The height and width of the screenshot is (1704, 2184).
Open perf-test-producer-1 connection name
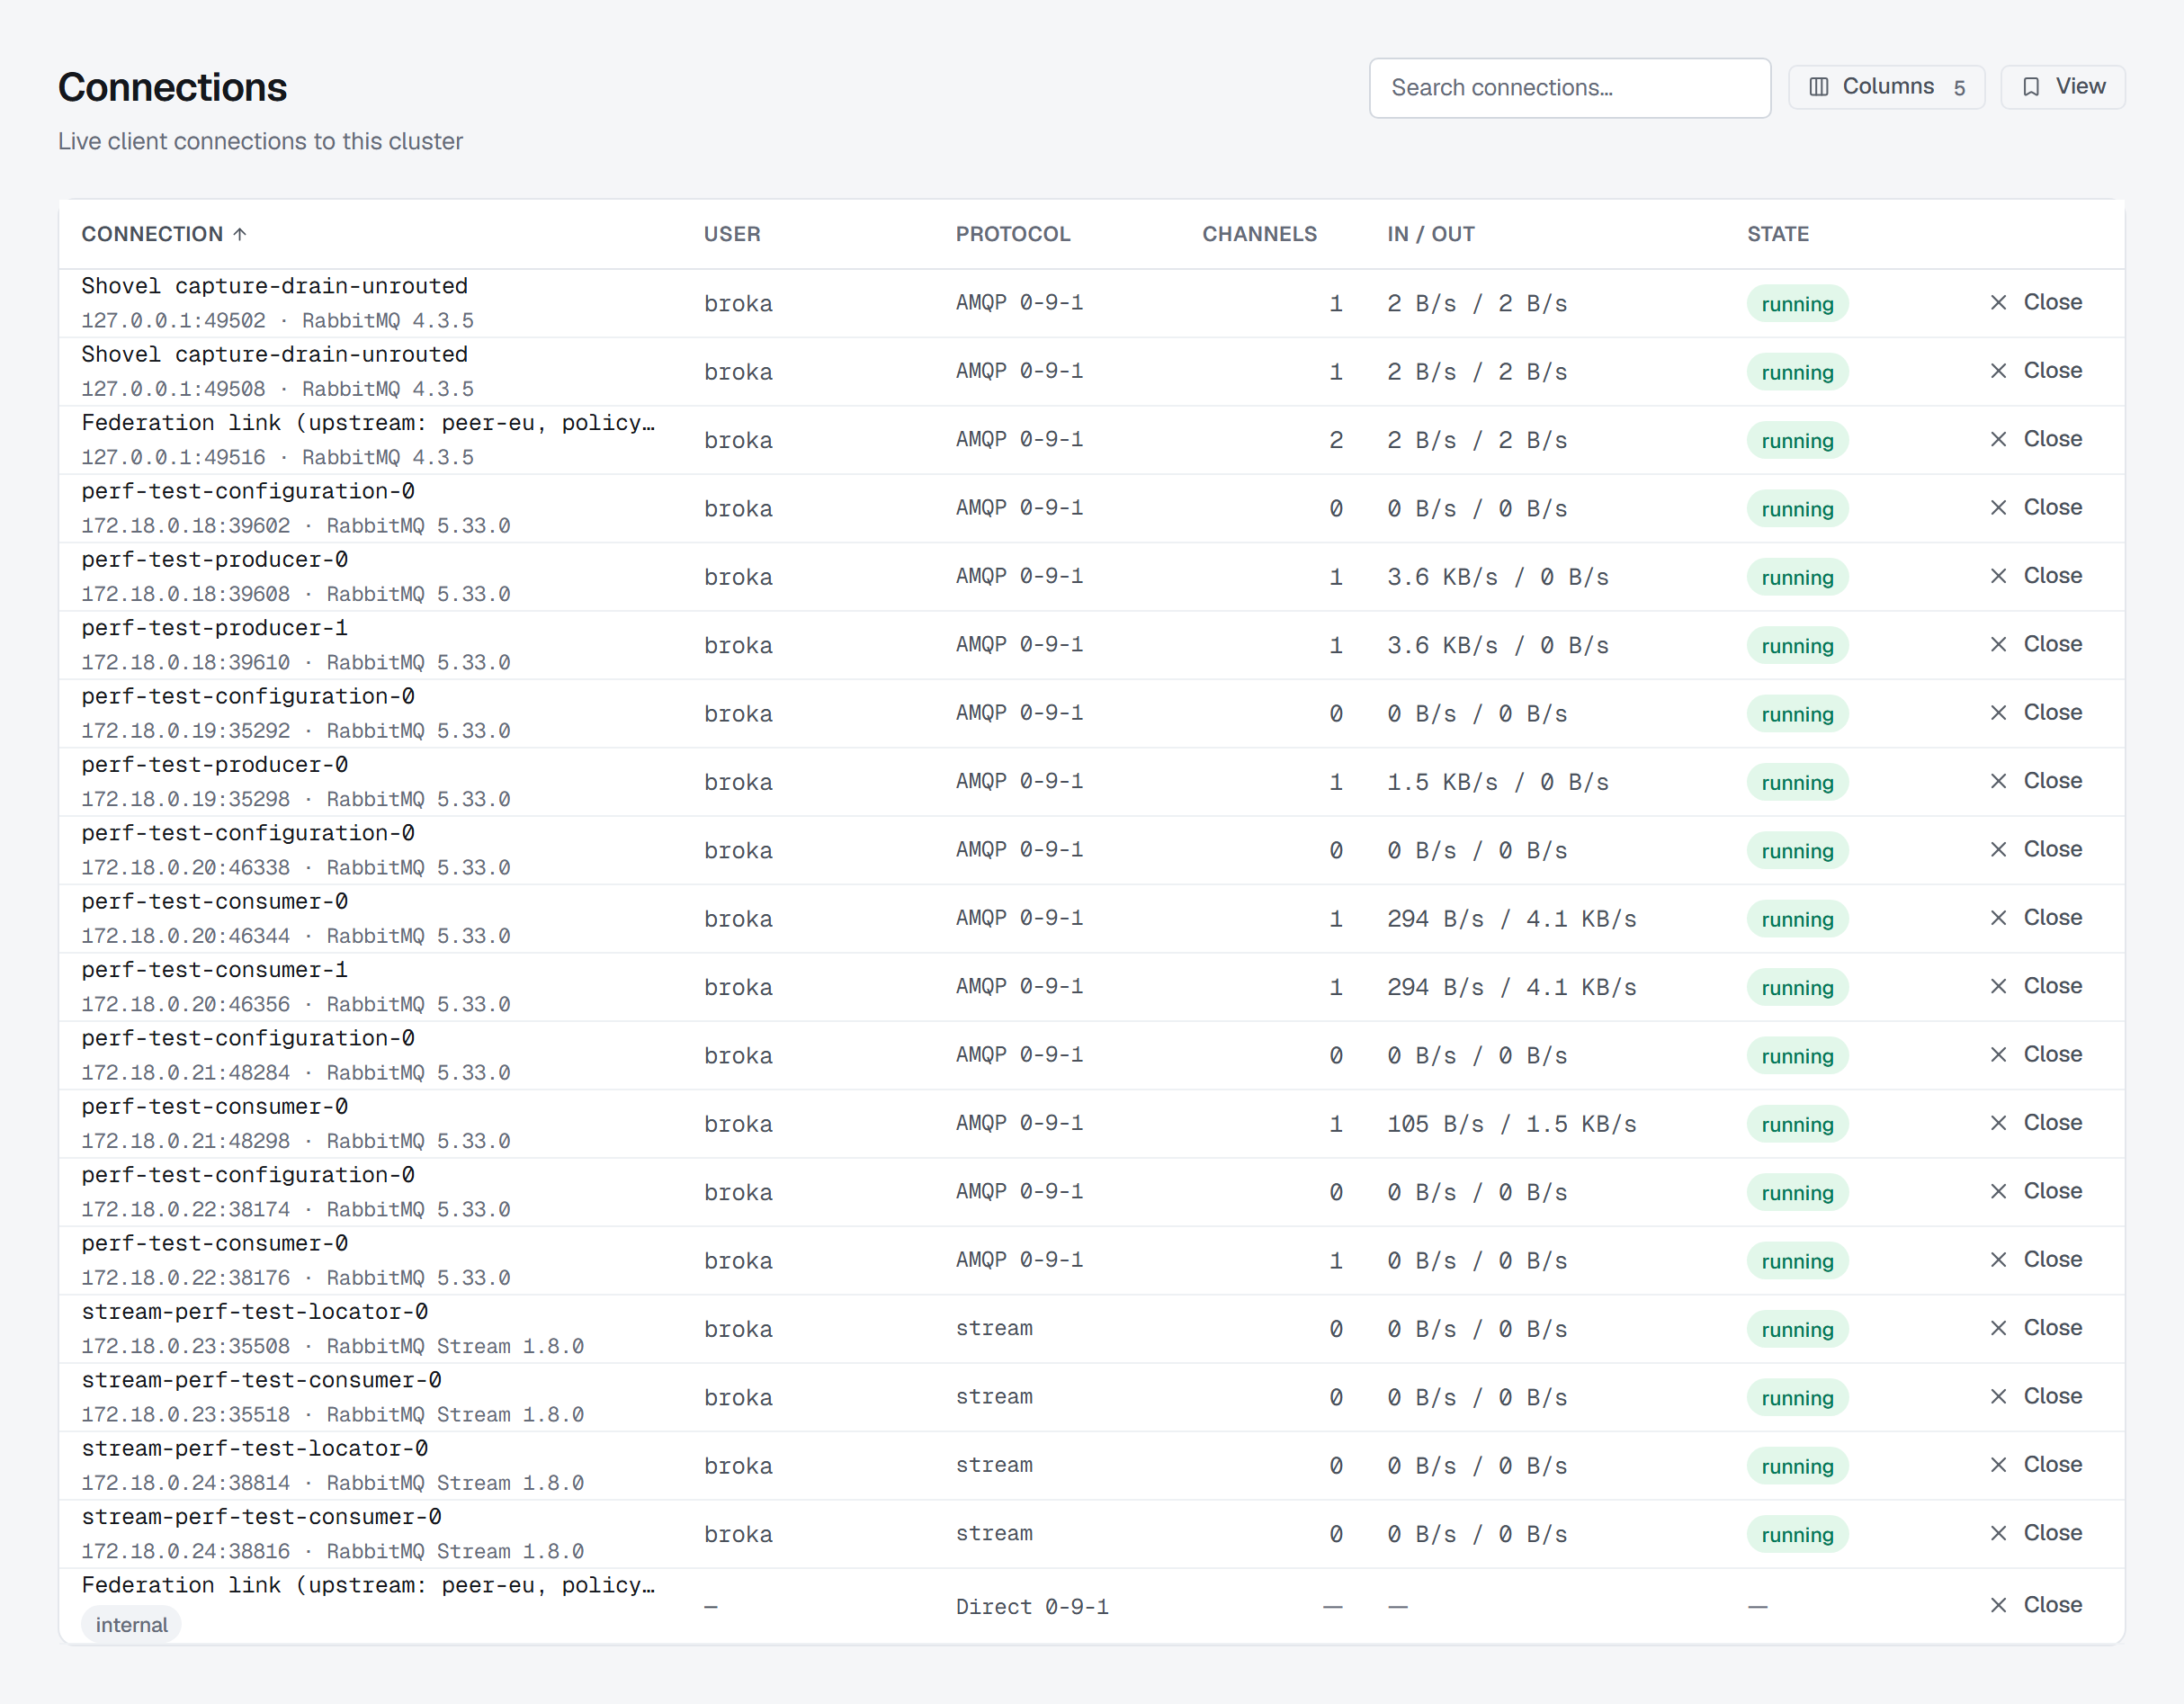(x=215, y=628)
